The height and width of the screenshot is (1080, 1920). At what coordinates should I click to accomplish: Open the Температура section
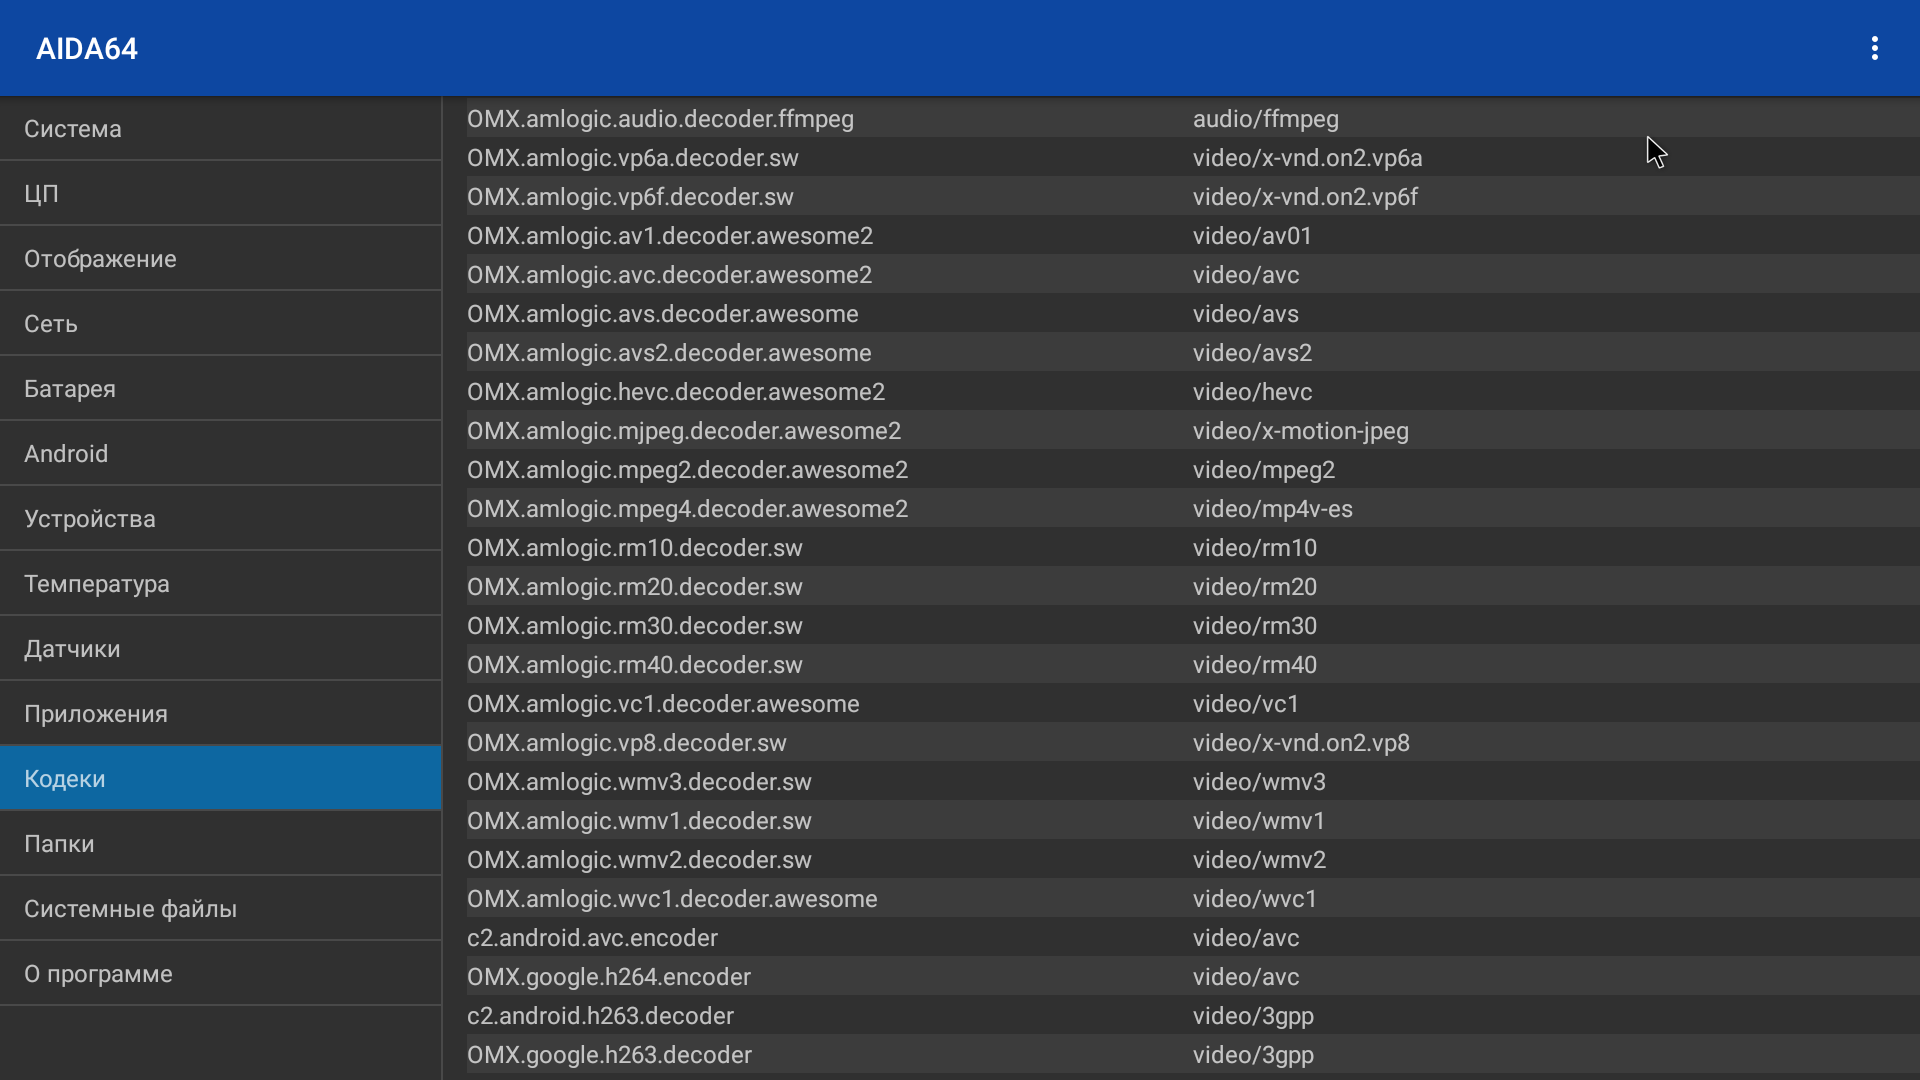click(x=220, y=584)
